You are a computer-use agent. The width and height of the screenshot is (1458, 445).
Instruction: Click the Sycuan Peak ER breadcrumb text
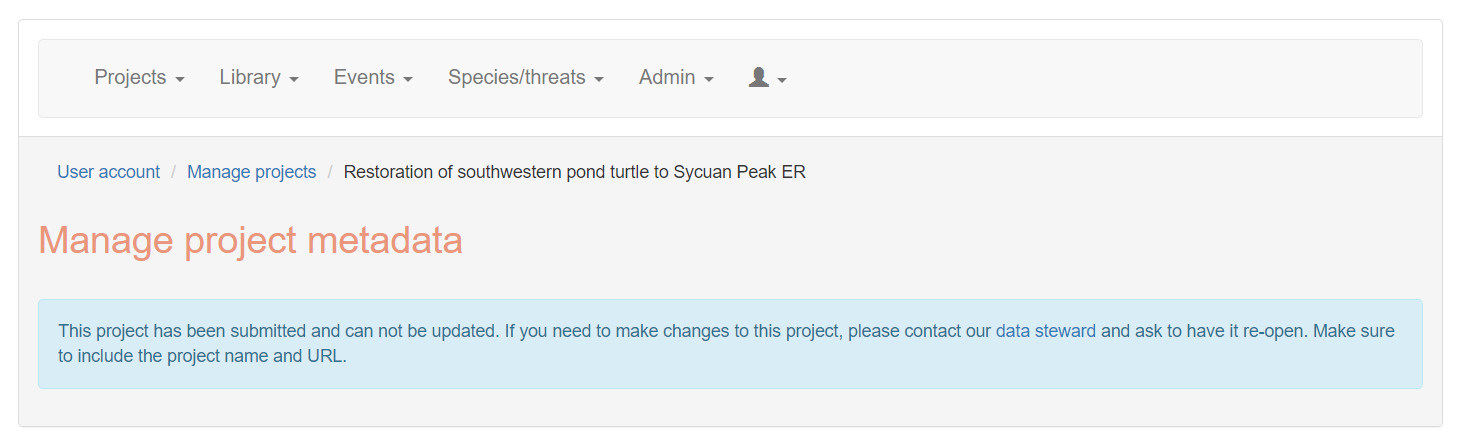point(575,172)
